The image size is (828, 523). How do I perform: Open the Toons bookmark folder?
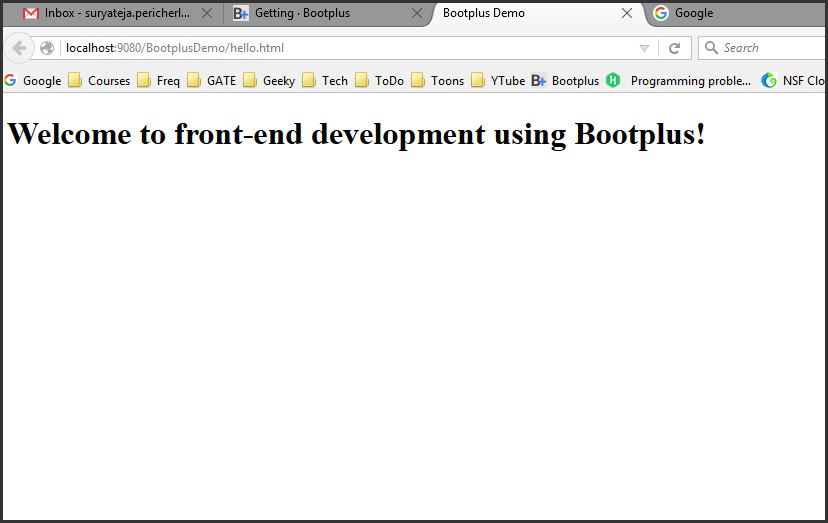[x=438, y=81]
